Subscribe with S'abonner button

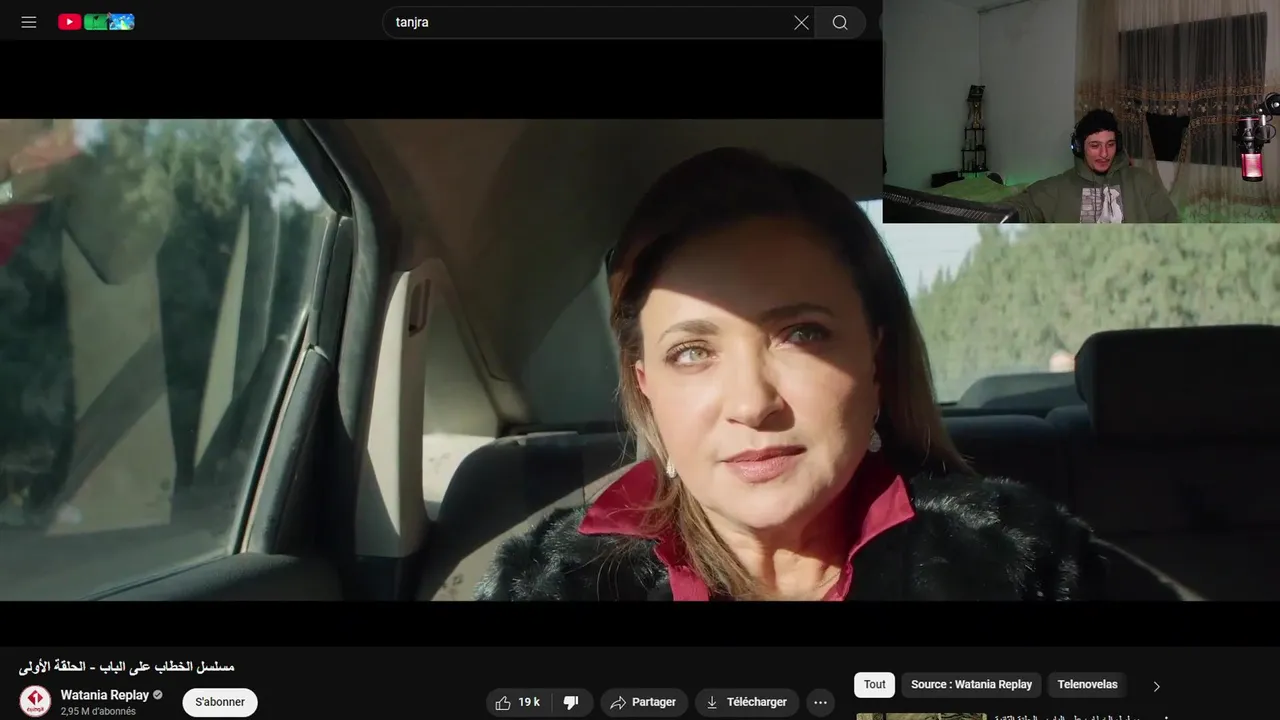point(220,702)
